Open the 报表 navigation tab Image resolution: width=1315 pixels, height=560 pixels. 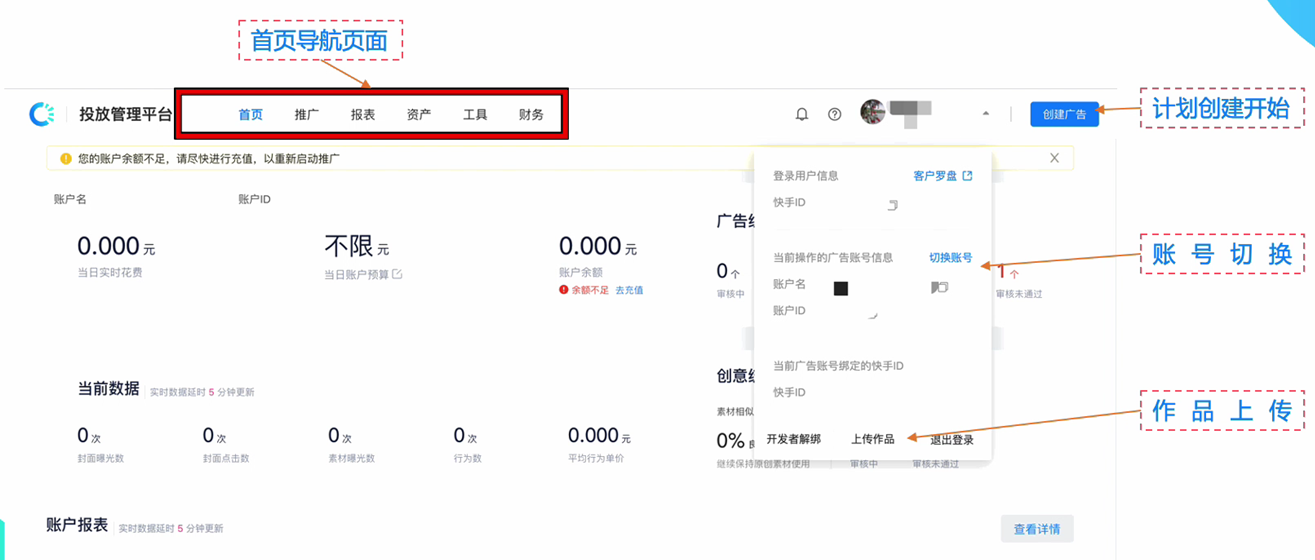[x=363, y=114]
